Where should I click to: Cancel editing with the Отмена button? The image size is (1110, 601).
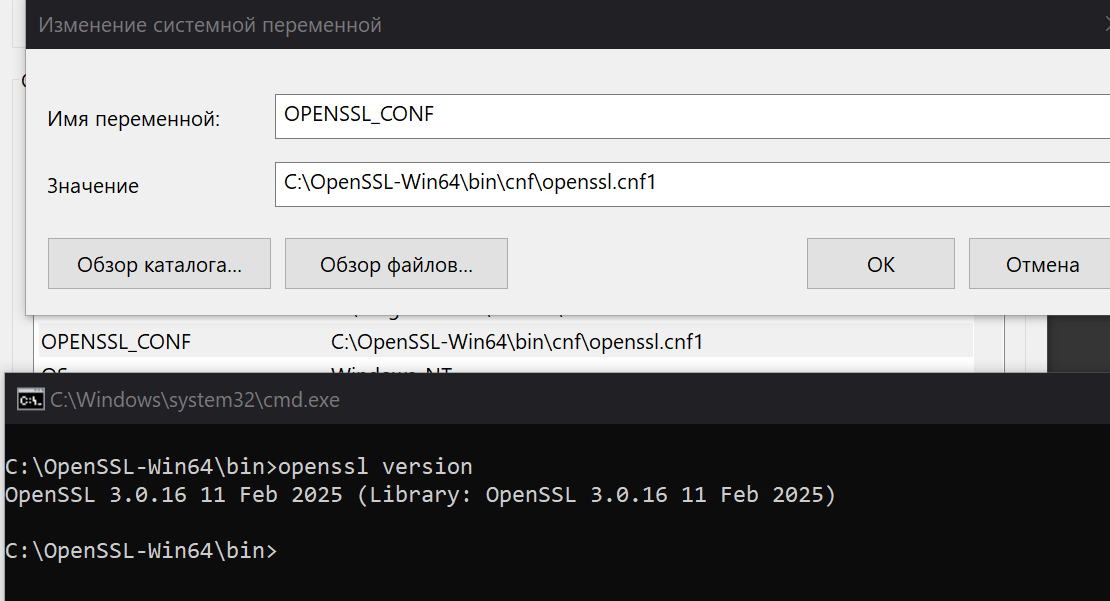(x=1041, y=264)
